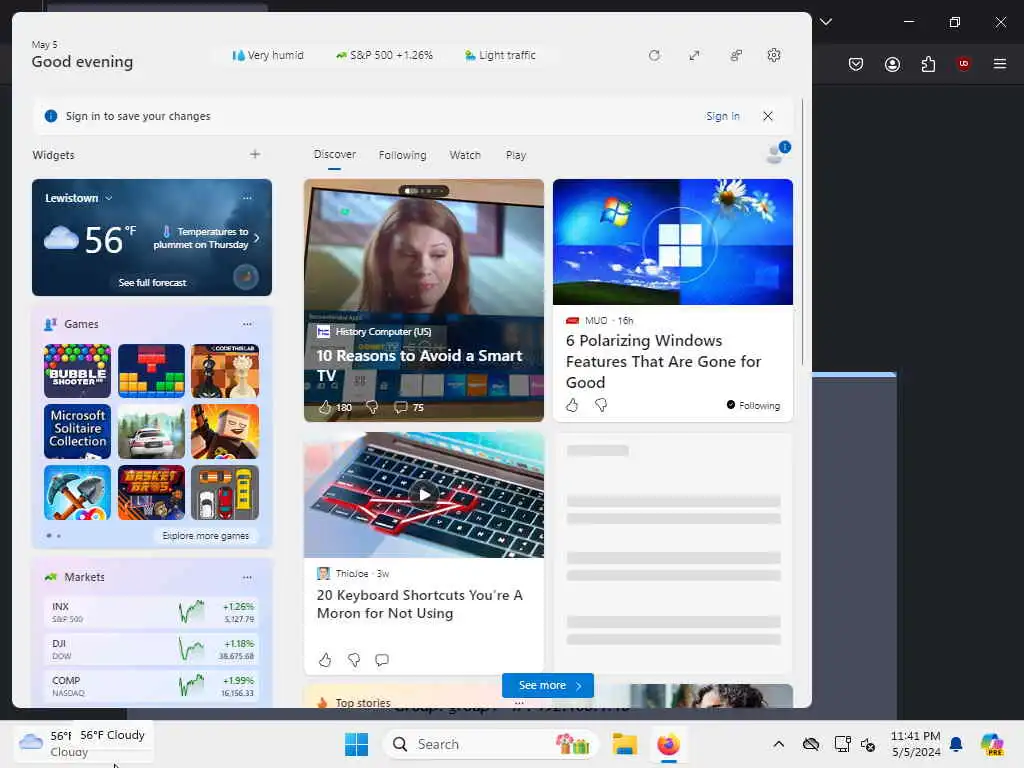Click the Sign in link
This screenshot has width=1024, height=768.
(x=722, y=116)
